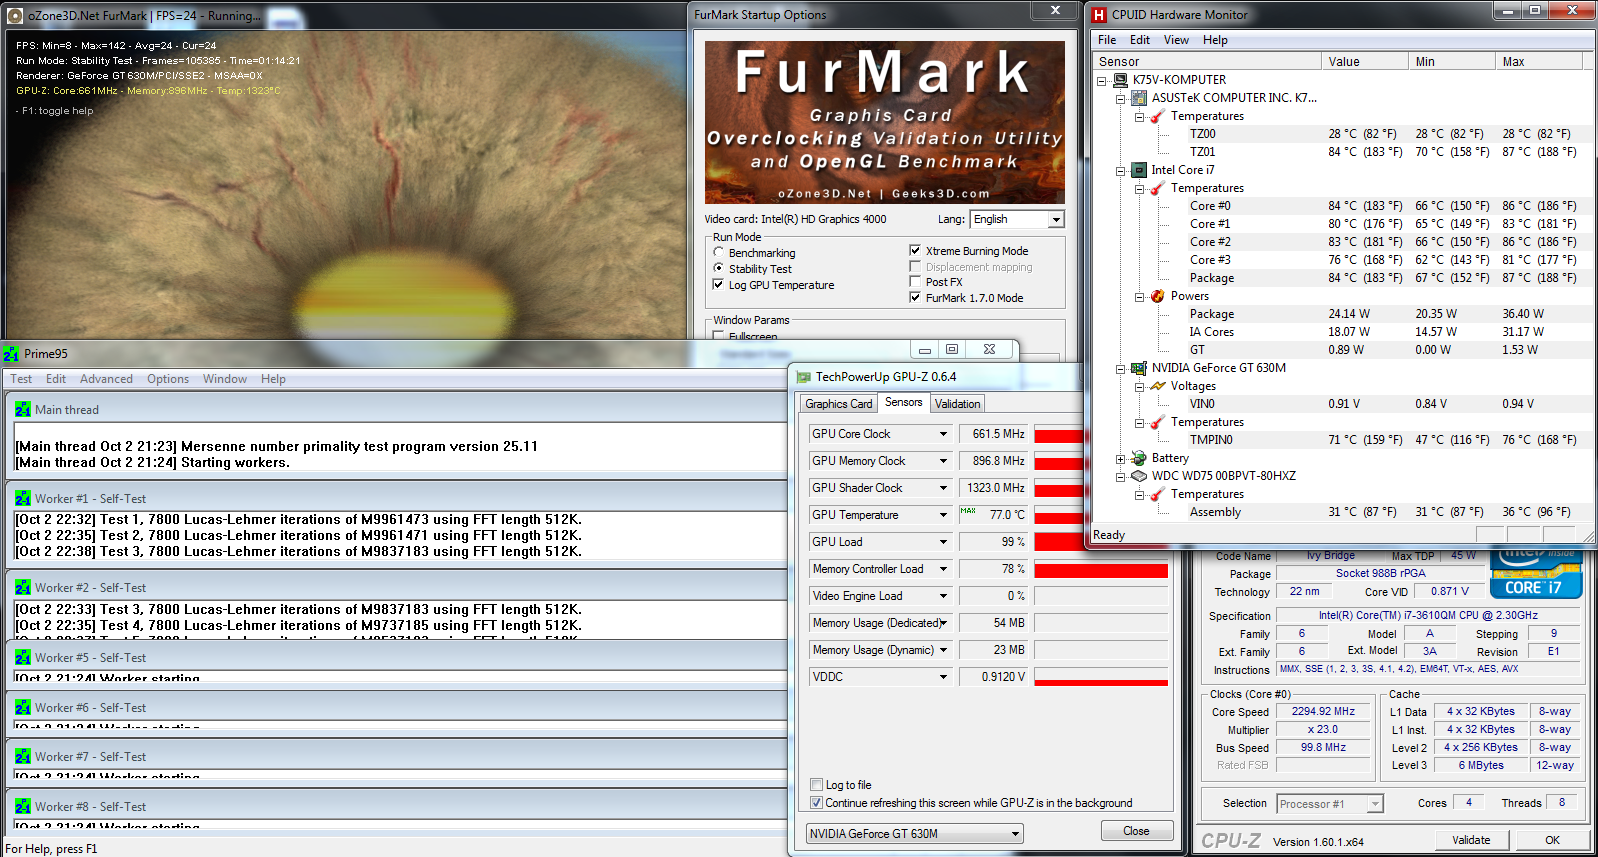1598x857 pixels.
Task: Click the CPU-Z OK button
Action: 1552,840
